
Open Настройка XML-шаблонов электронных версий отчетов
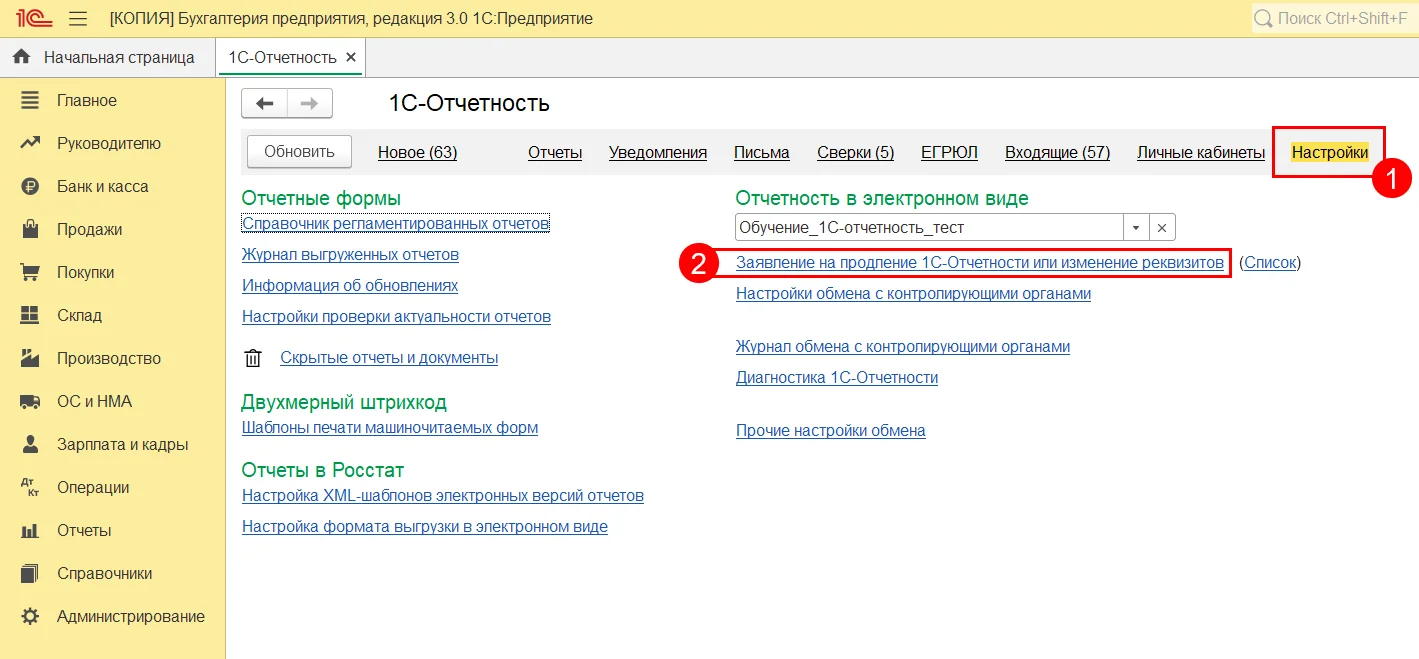443,495
